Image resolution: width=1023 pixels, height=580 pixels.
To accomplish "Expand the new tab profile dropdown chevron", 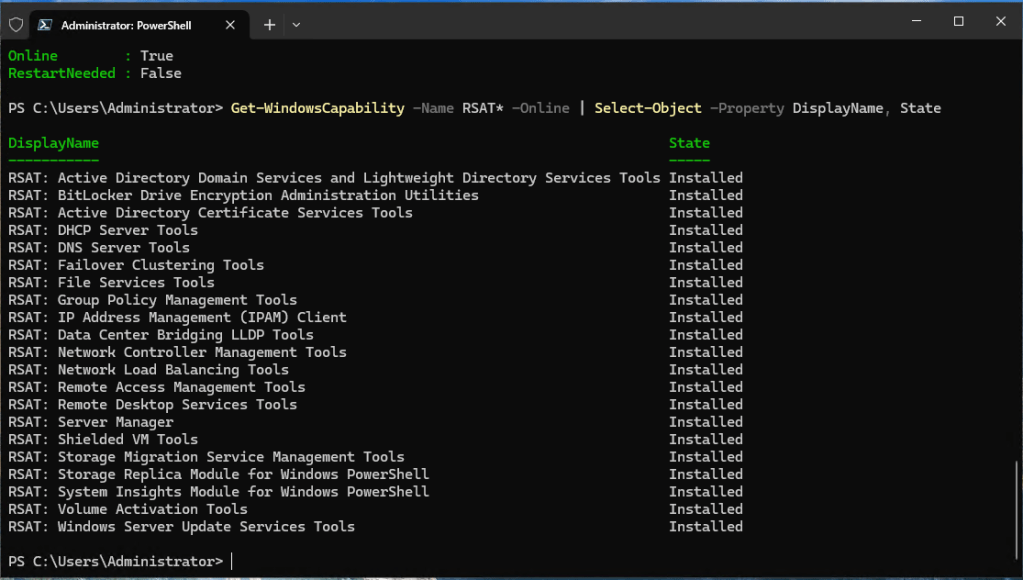I will (x=296, y=24).
